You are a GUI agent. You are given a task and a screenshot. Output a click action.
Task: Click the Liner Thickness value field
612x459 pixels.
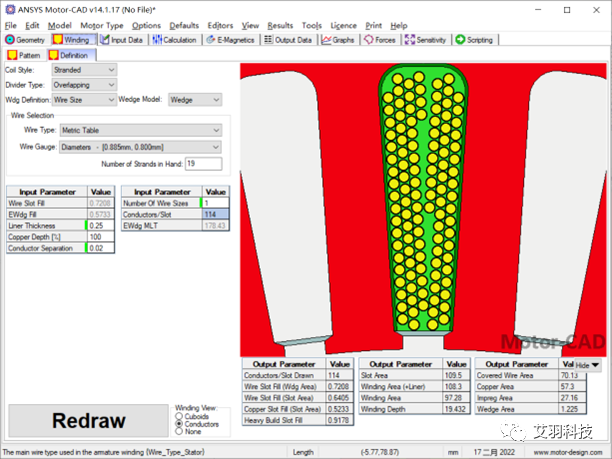tap(100, 226)
